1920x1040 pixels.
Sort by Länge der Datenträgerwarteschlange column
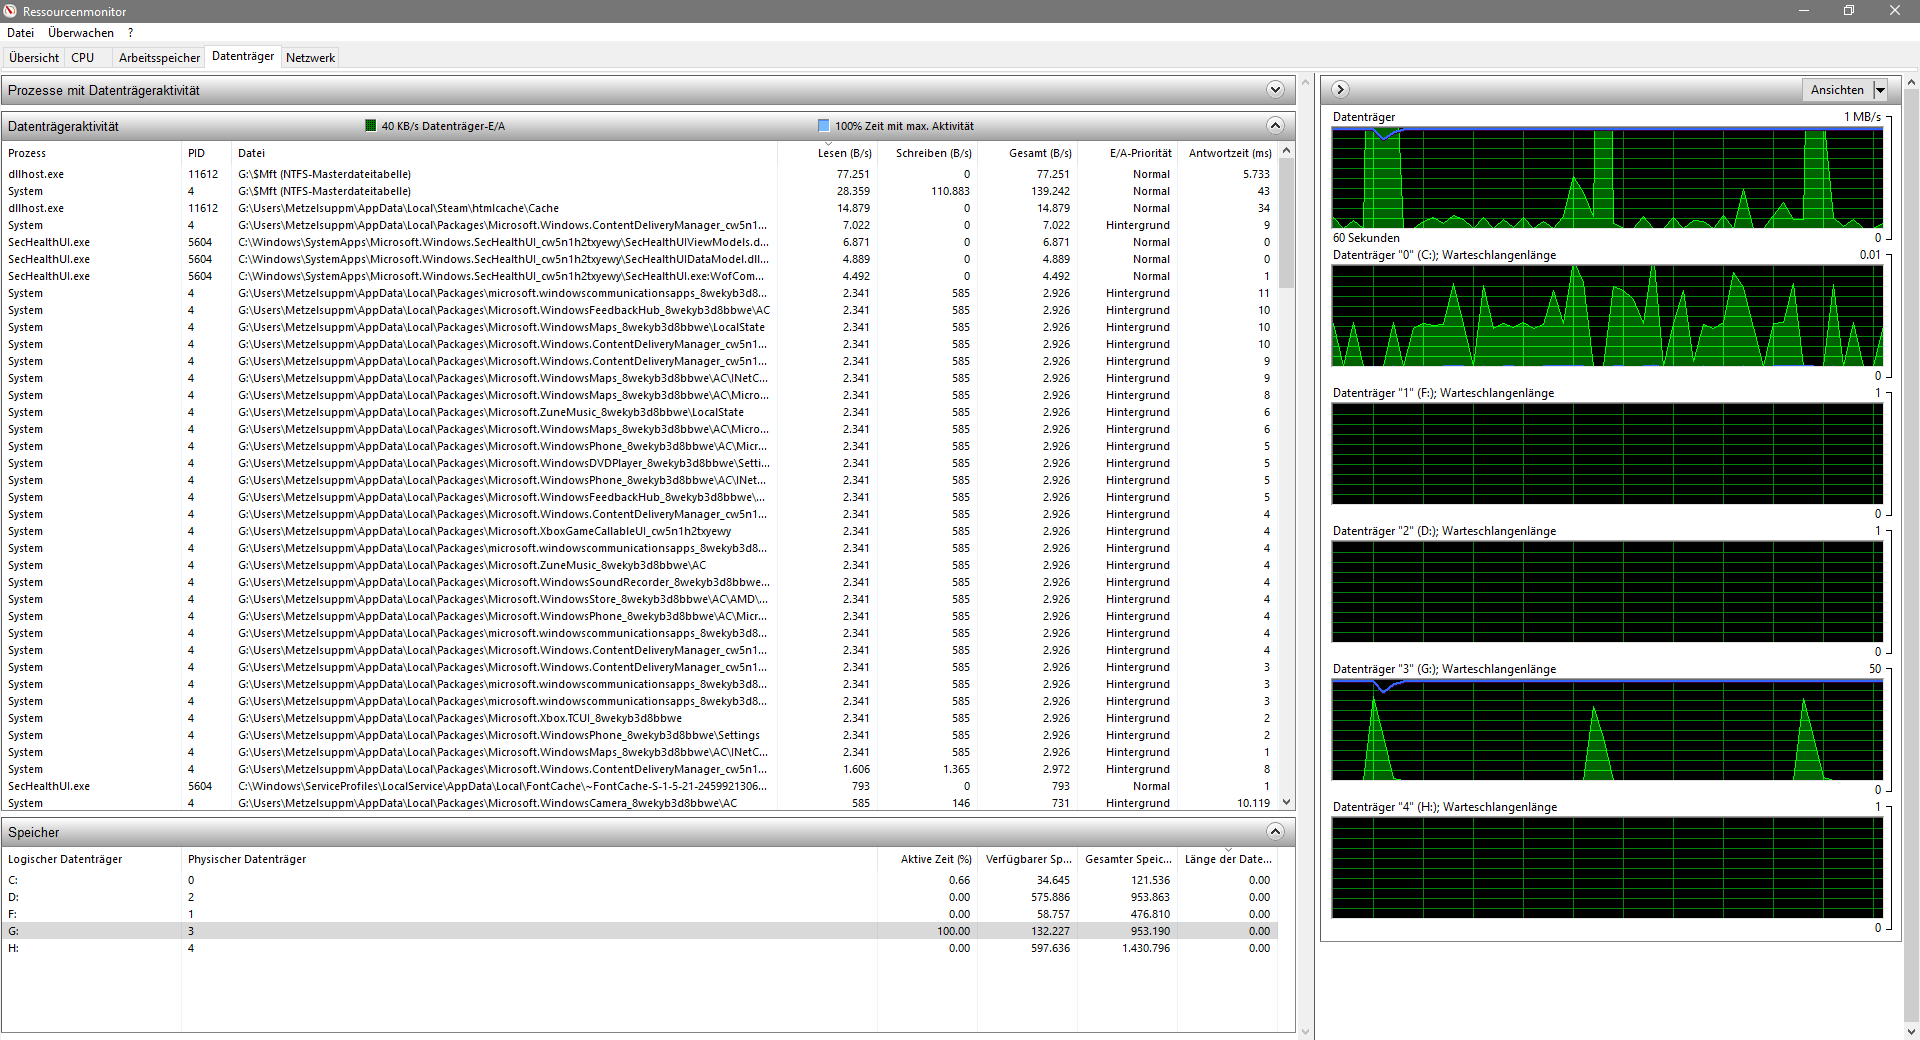(1228, 859)
